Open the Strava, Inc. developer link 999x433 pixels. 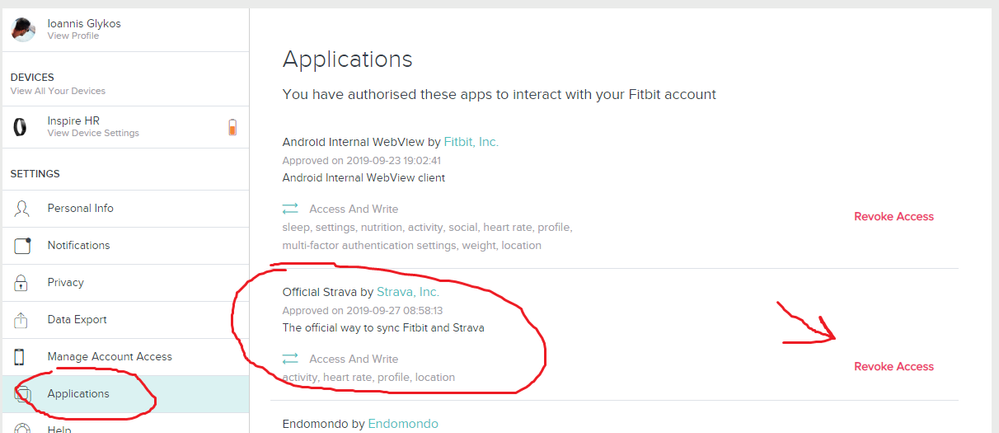[x=407, y=292]
